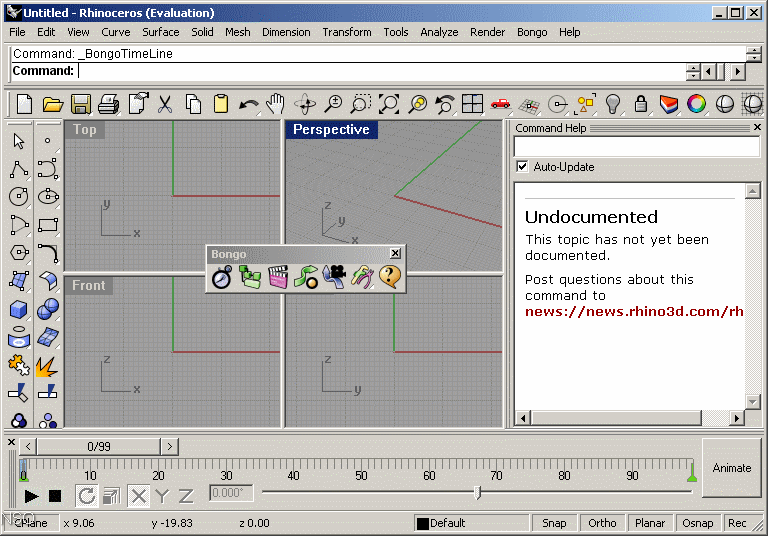Close the Command Help panel
The width and height of the screenshot is (768, 536).
[x=757, y=127]
